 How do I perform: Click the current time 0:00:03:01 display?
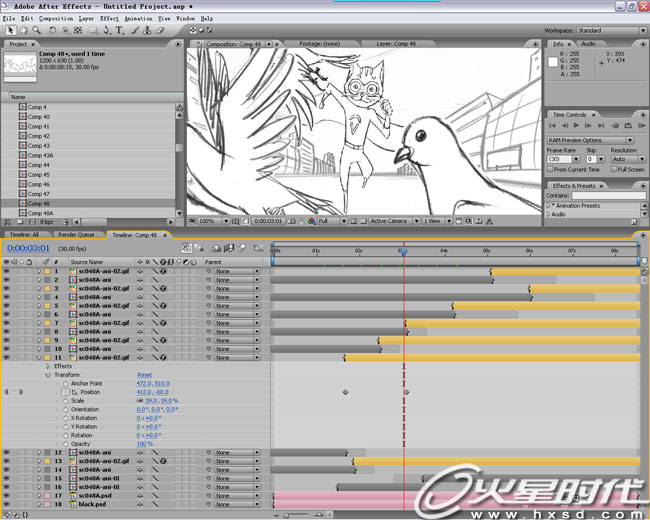click(28, 248)
